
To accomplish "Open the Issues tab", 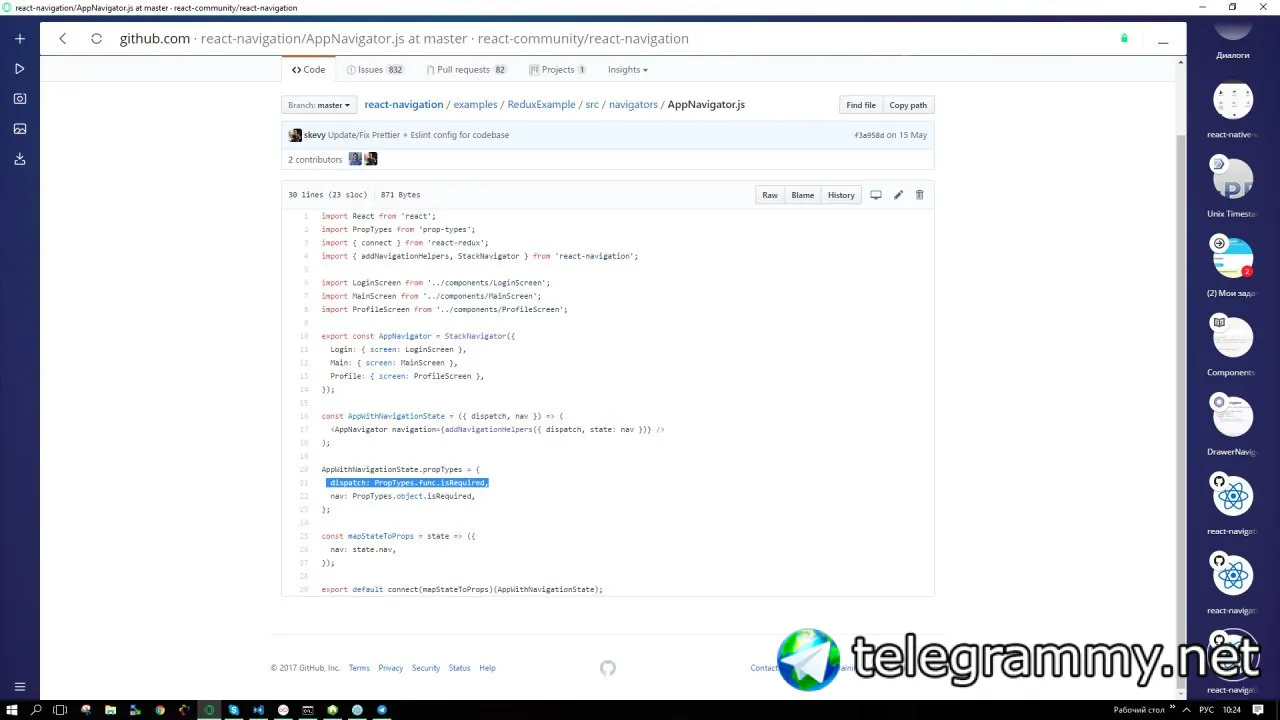I will coord(375,70).
